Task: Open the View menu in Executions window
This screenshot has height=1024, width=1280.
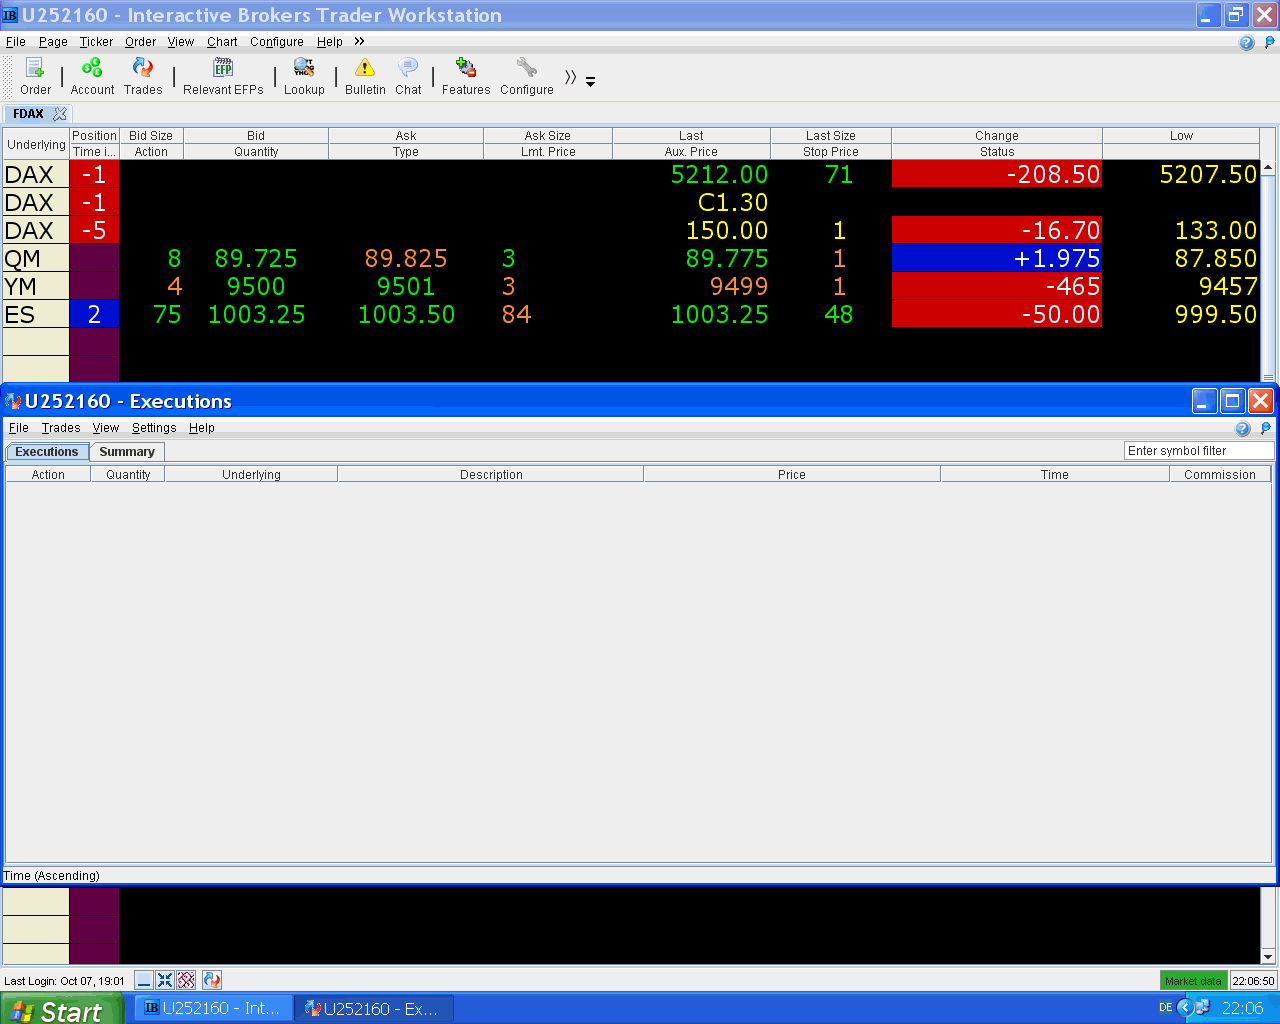Action: (x=106, y=428)
